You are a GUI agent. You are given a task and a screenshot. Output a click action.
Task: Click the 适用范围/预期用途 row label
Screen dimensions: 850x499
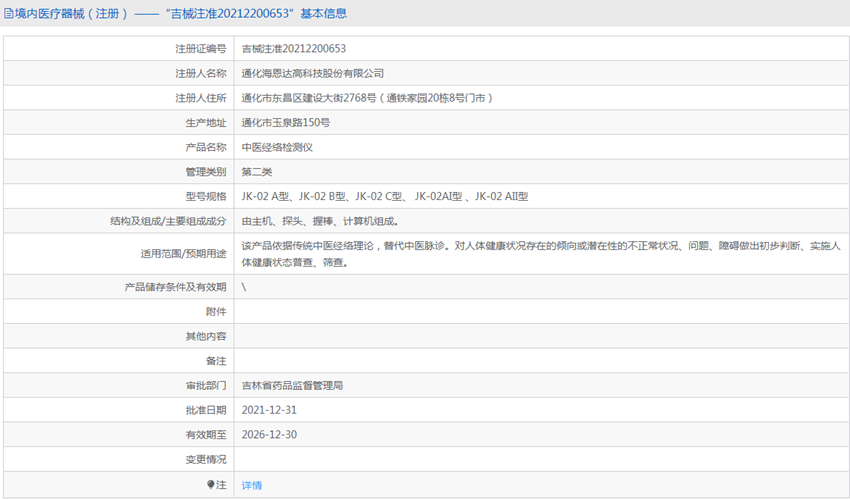pyautogui.click(x=183, y=254)
